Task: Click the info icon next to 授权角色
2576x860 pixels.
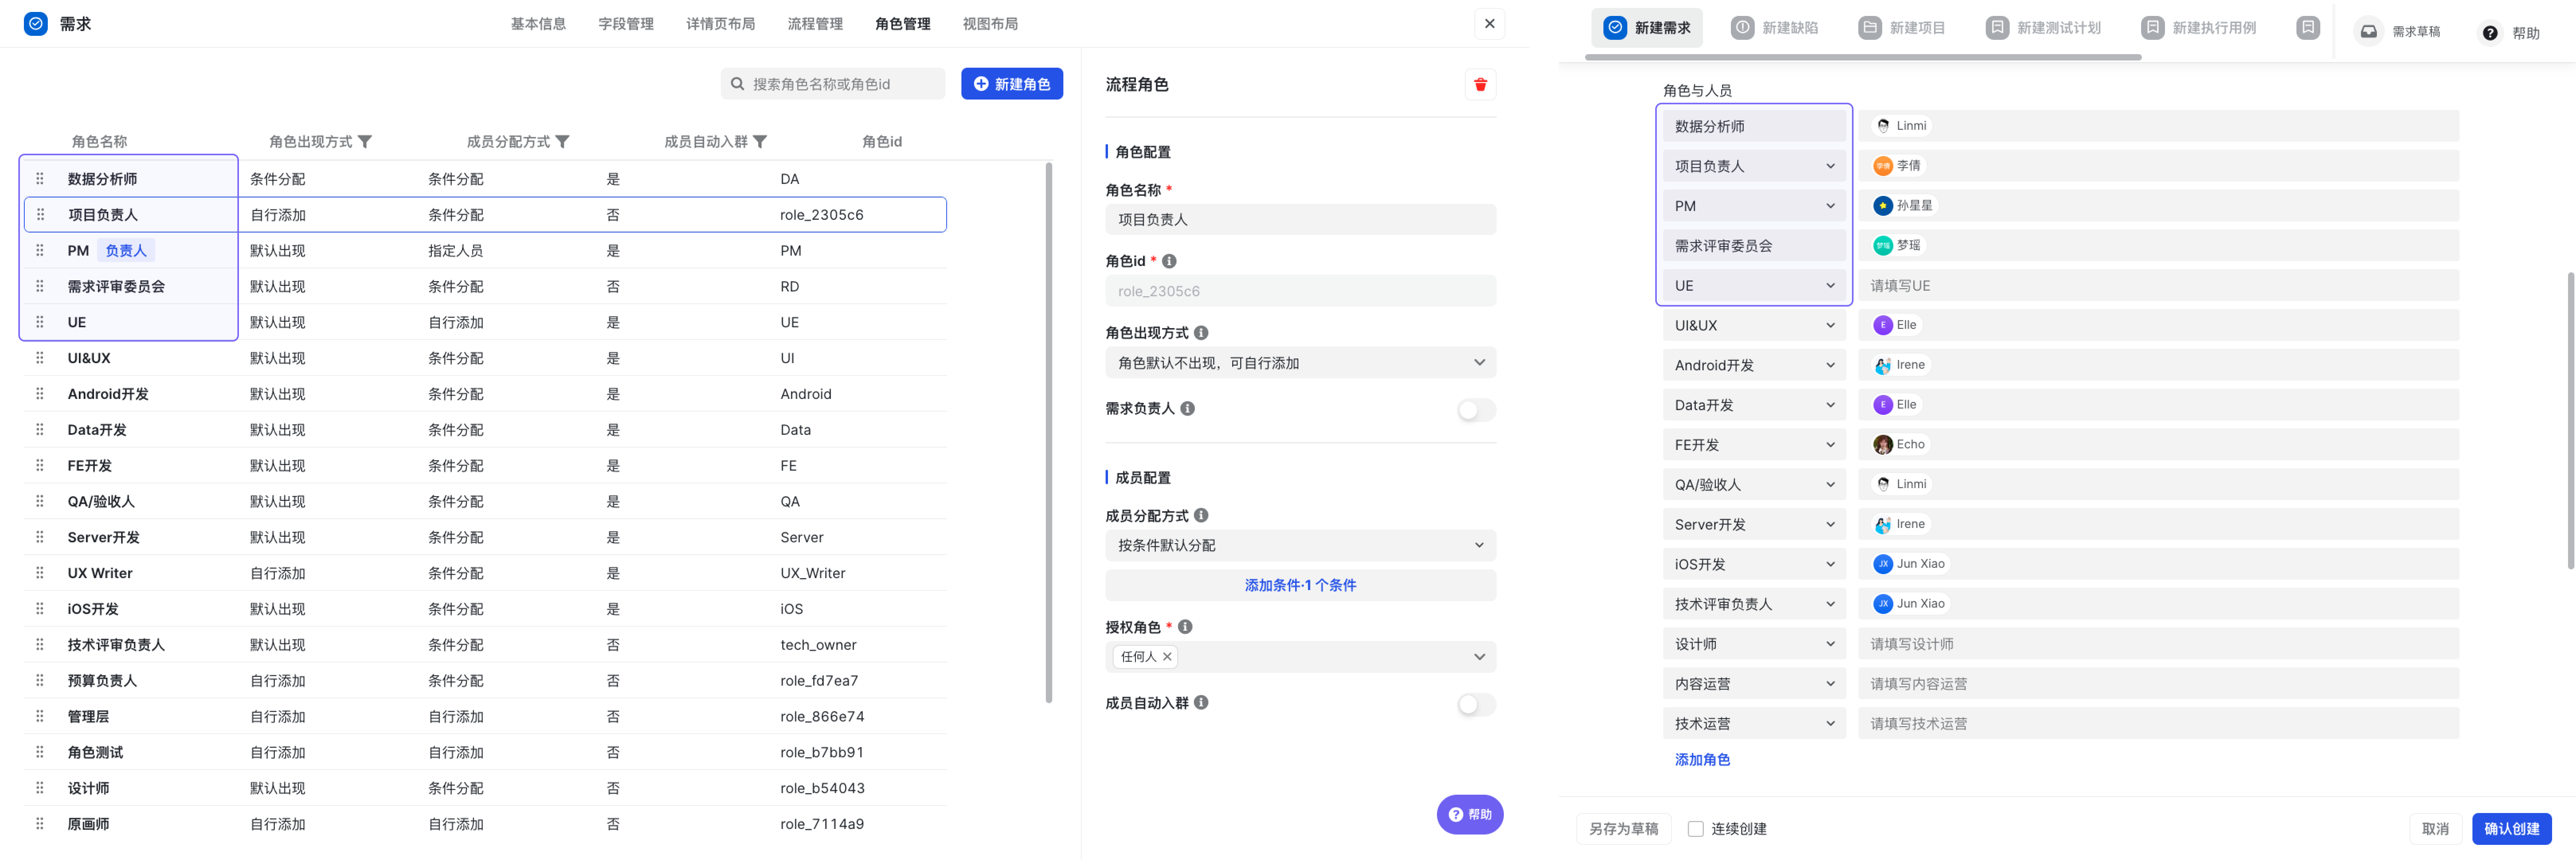Action: pyautogui.click(x=1185, y=627)
